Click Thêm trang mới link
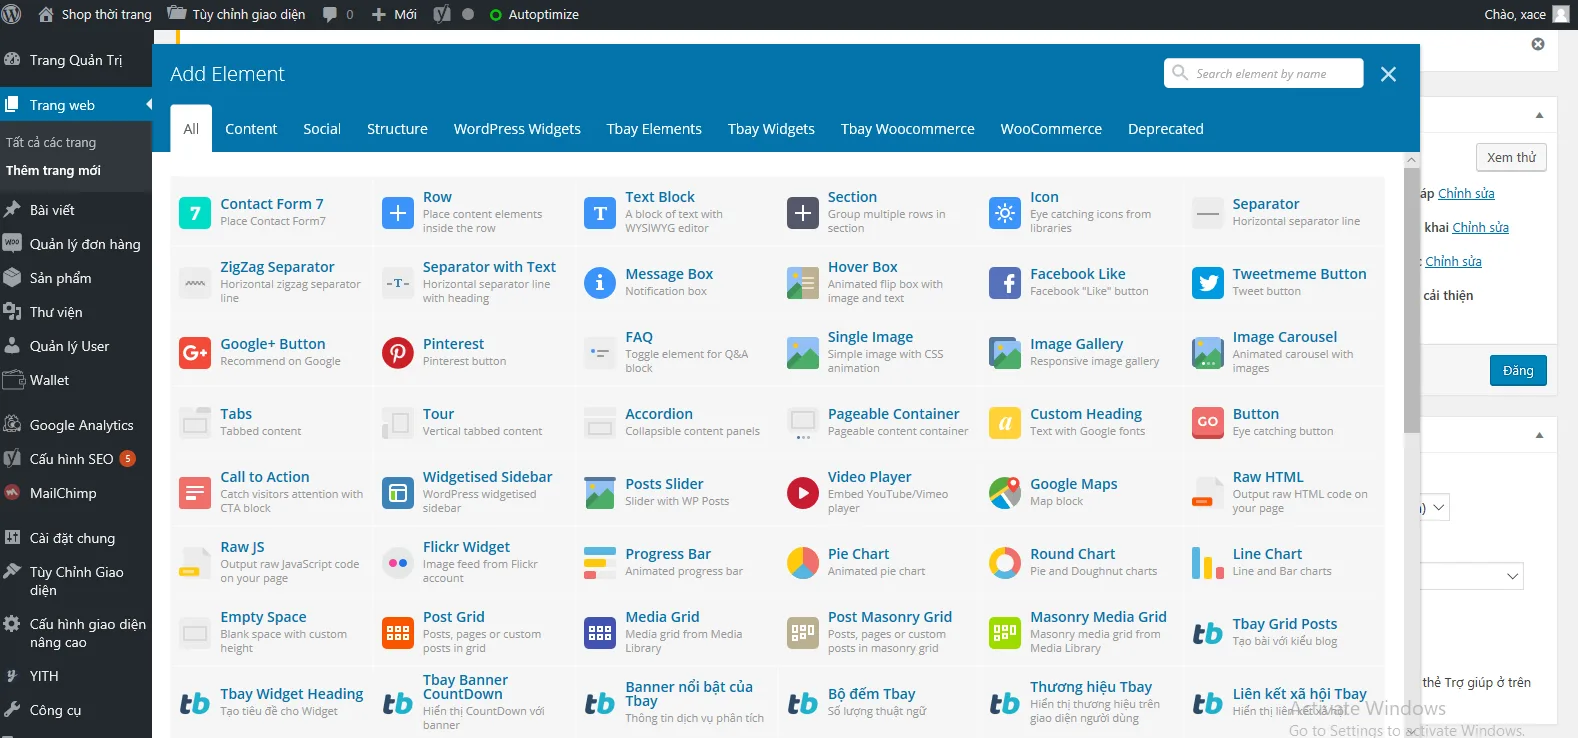 point(53,170)
